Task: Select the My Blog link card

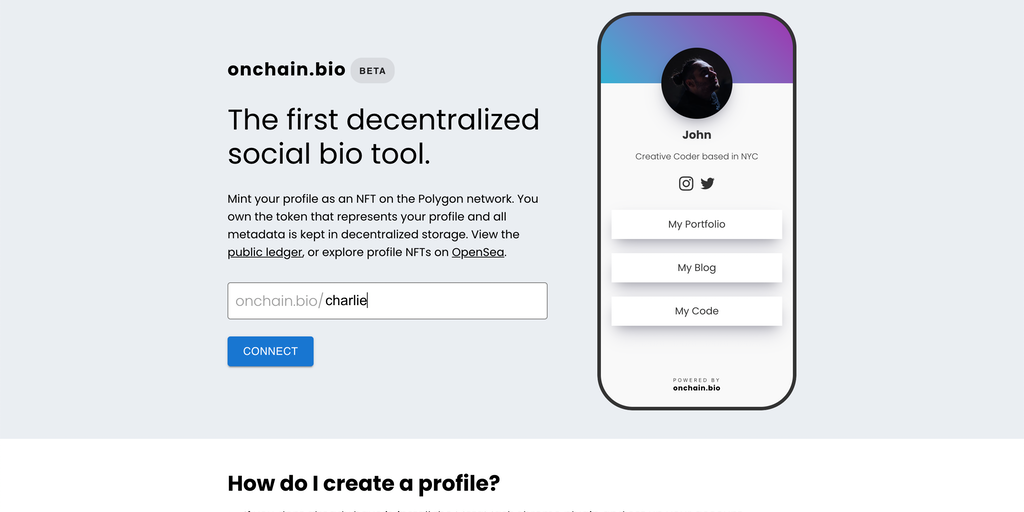Action: 697,268
